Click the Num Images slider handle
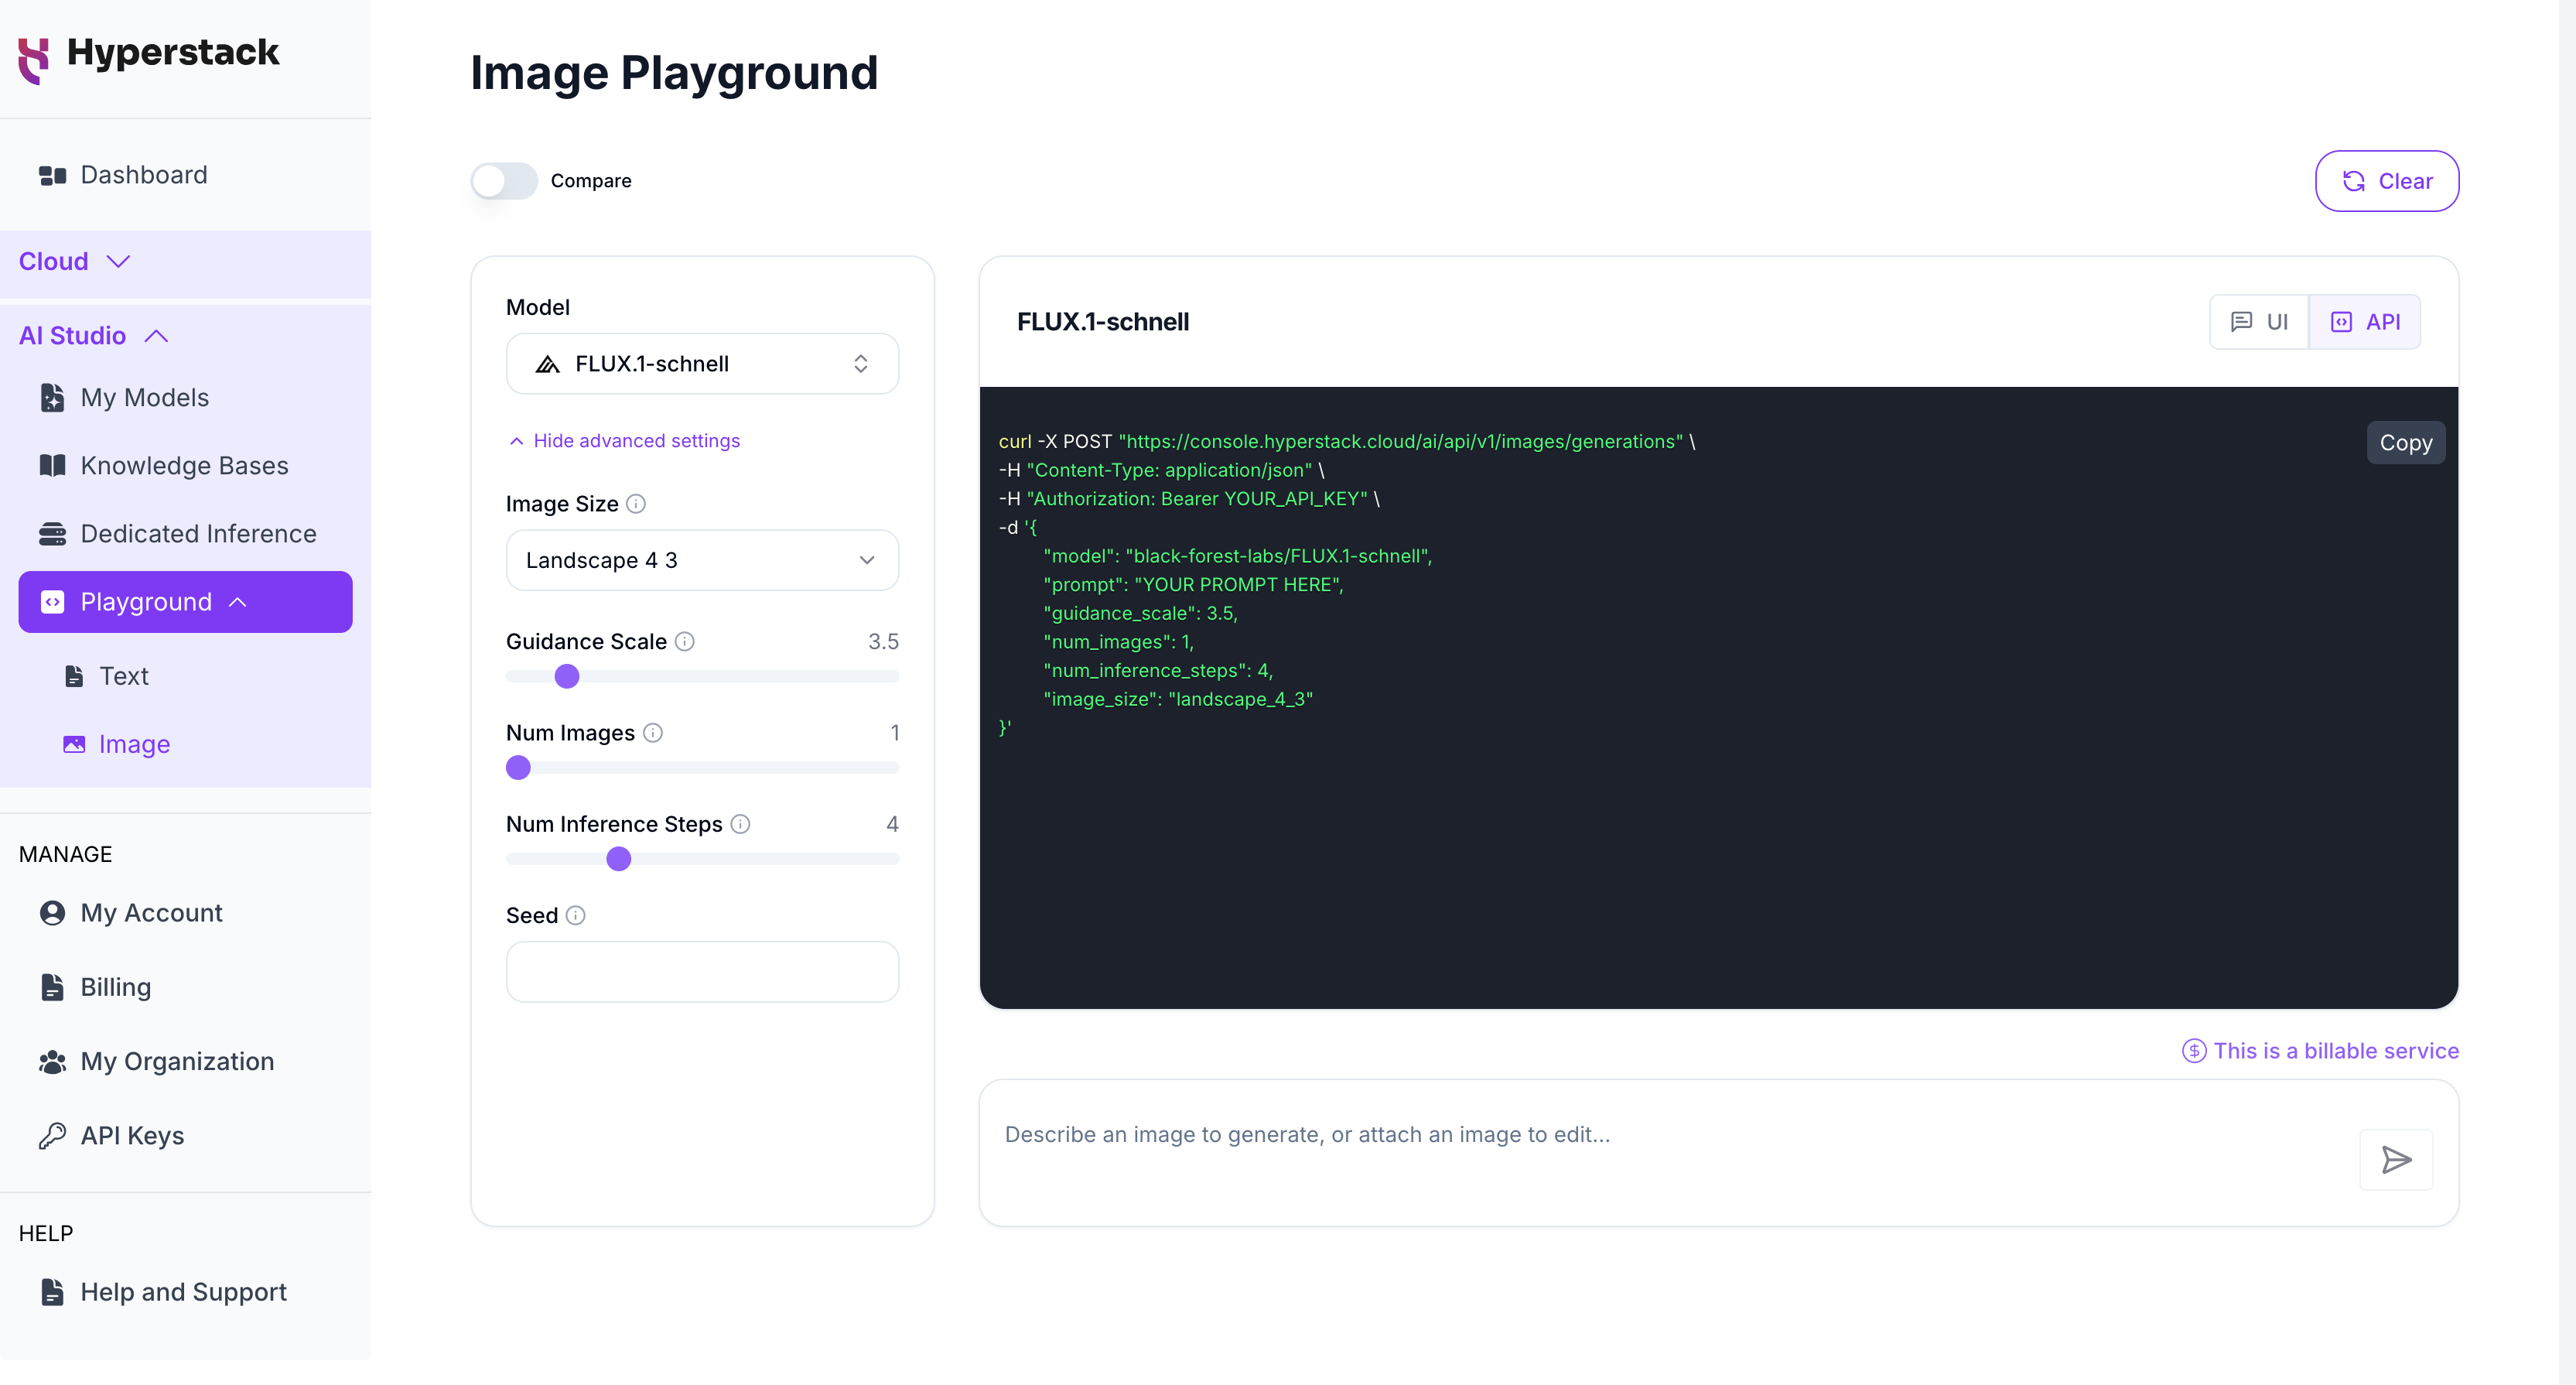Image resolution: width=2576 pixels, height=1385 pixels. [518, 768]
